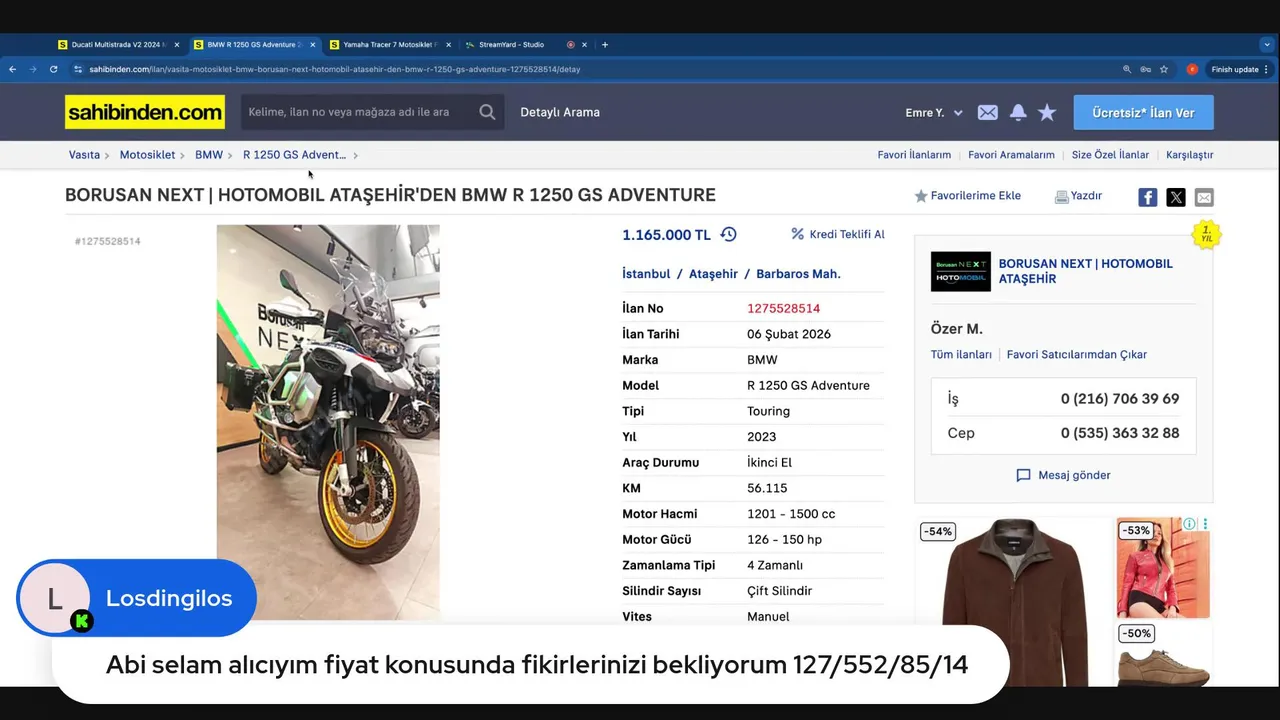Screen dimensions: 1280x720
Task: Open Karşılaştır menu
Action: pyautogui.click(x=1190, y=155)
